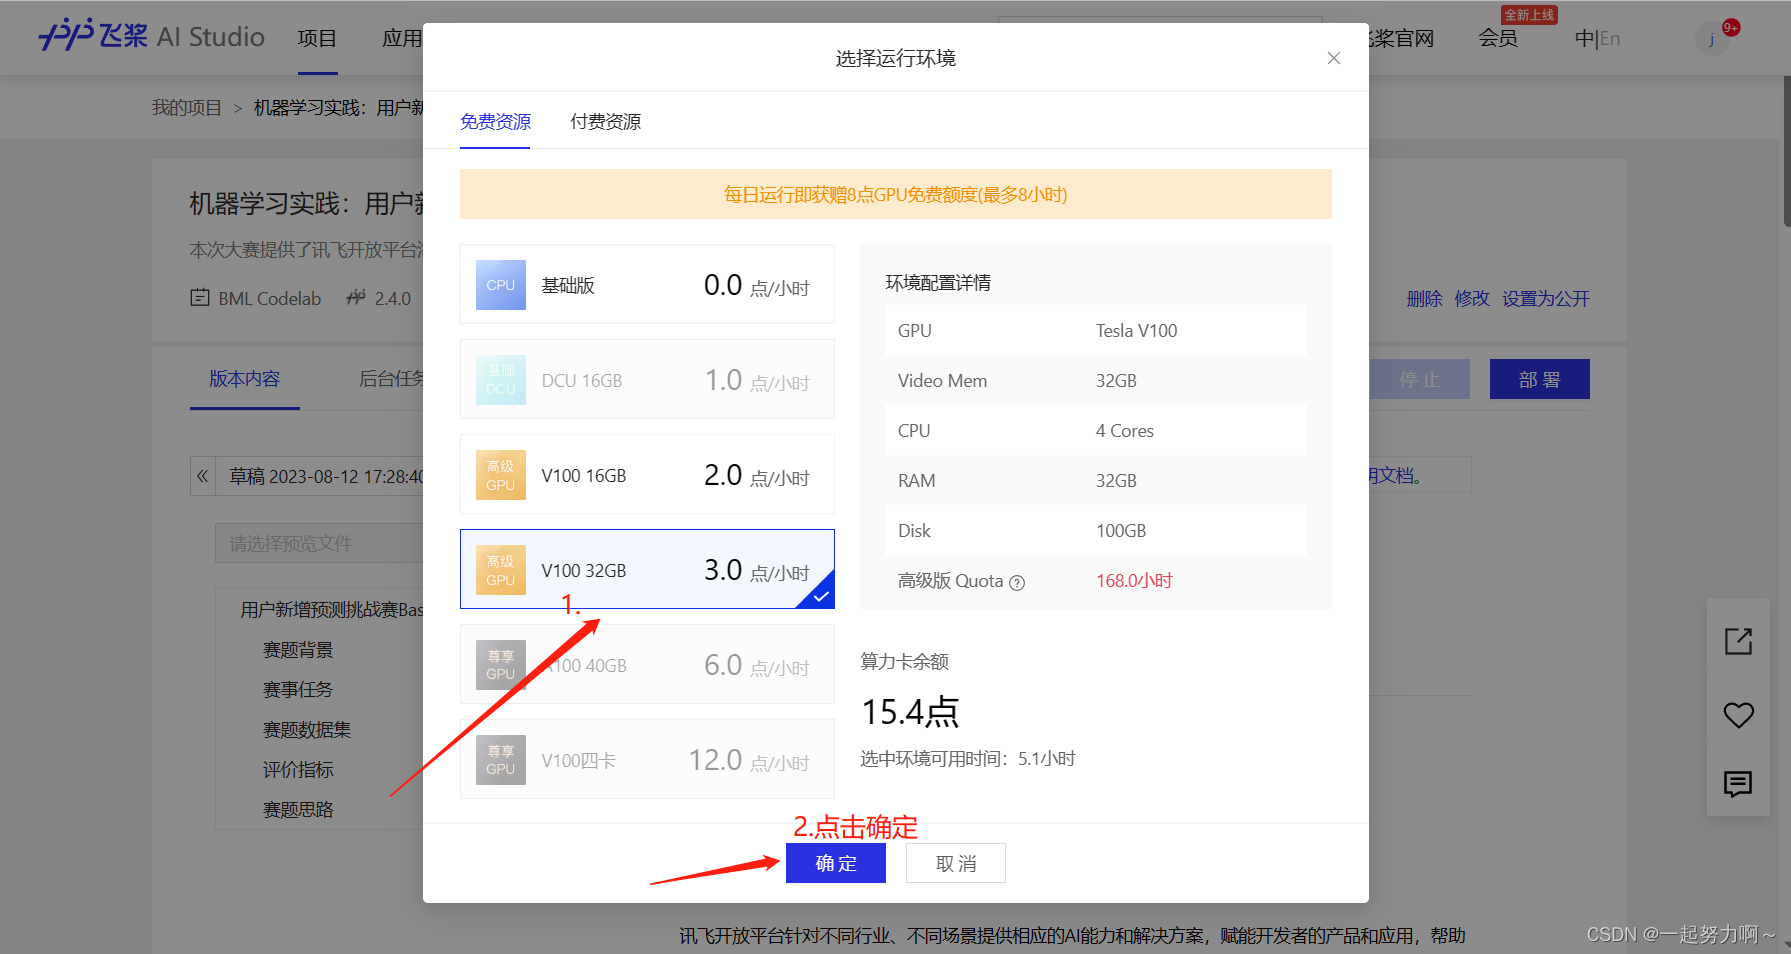Click the 删除 link
This screenshot has height=954, width=1791.
coord(1424,298)
